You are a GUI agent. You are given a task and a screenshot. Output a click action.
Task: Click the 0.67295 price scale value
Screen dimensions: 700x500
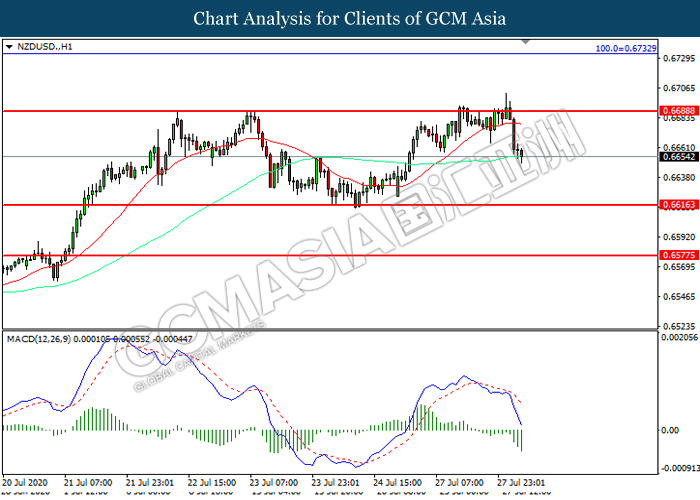679,58
